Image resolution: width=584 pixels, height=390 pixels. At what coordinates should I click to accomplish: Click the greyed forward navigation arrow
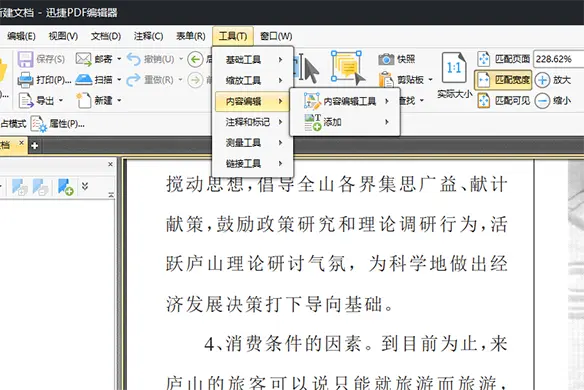[x=195, y=80]
